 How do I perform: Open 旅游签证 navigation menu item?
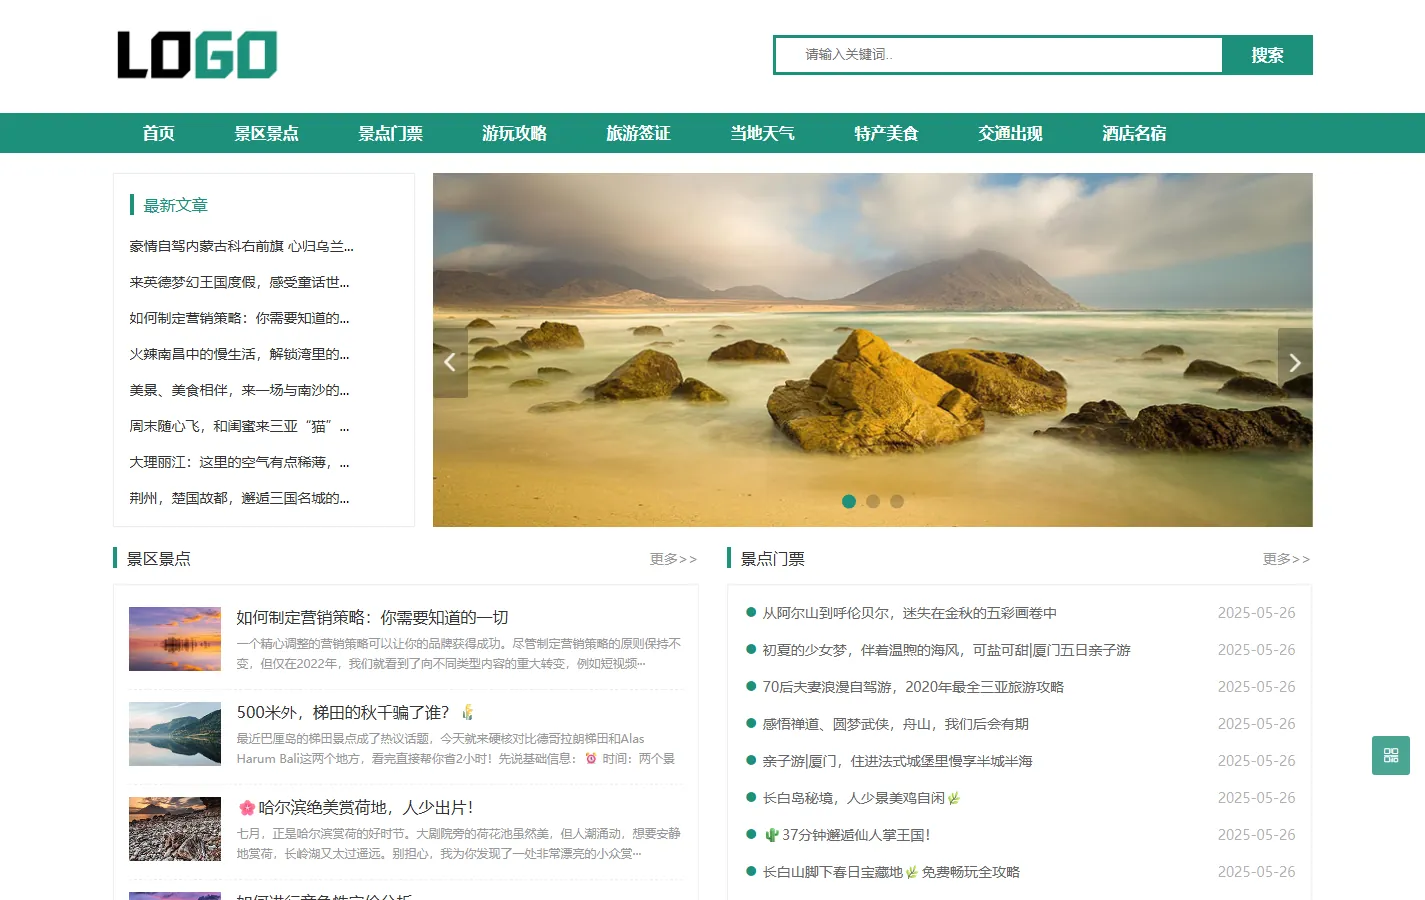pos(638,133)
